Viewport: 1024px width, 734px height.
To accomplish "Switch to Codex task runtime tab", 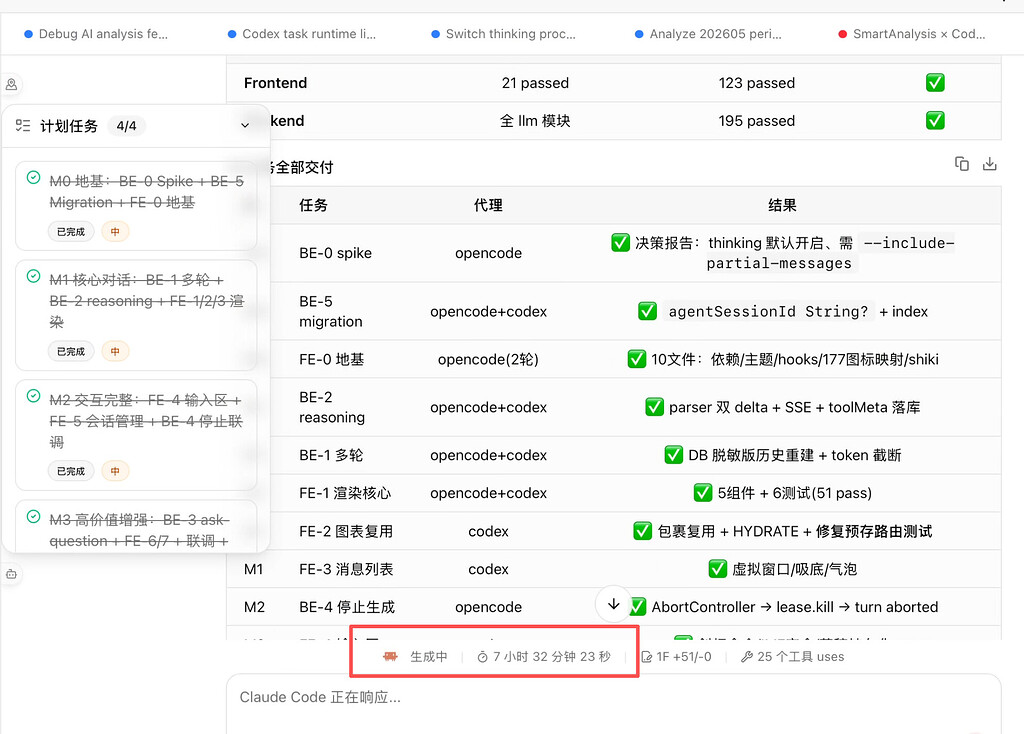I will click(302, 34).
